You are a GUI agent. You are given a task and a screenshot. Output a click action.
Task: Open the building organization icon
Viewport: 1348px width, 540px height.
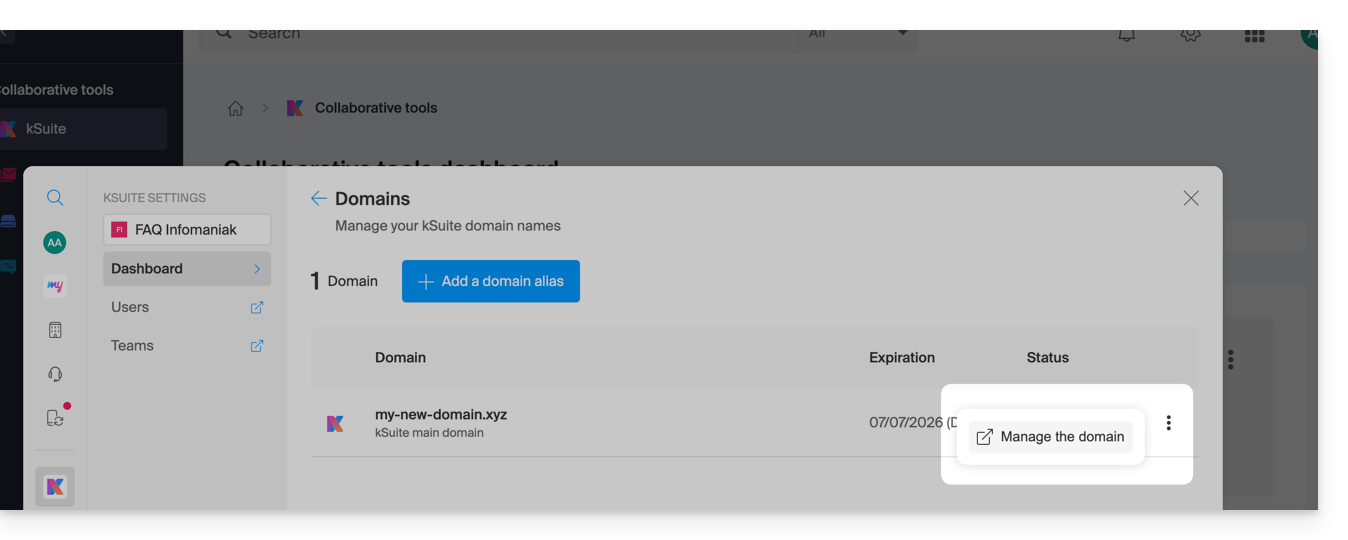(55, 330)
